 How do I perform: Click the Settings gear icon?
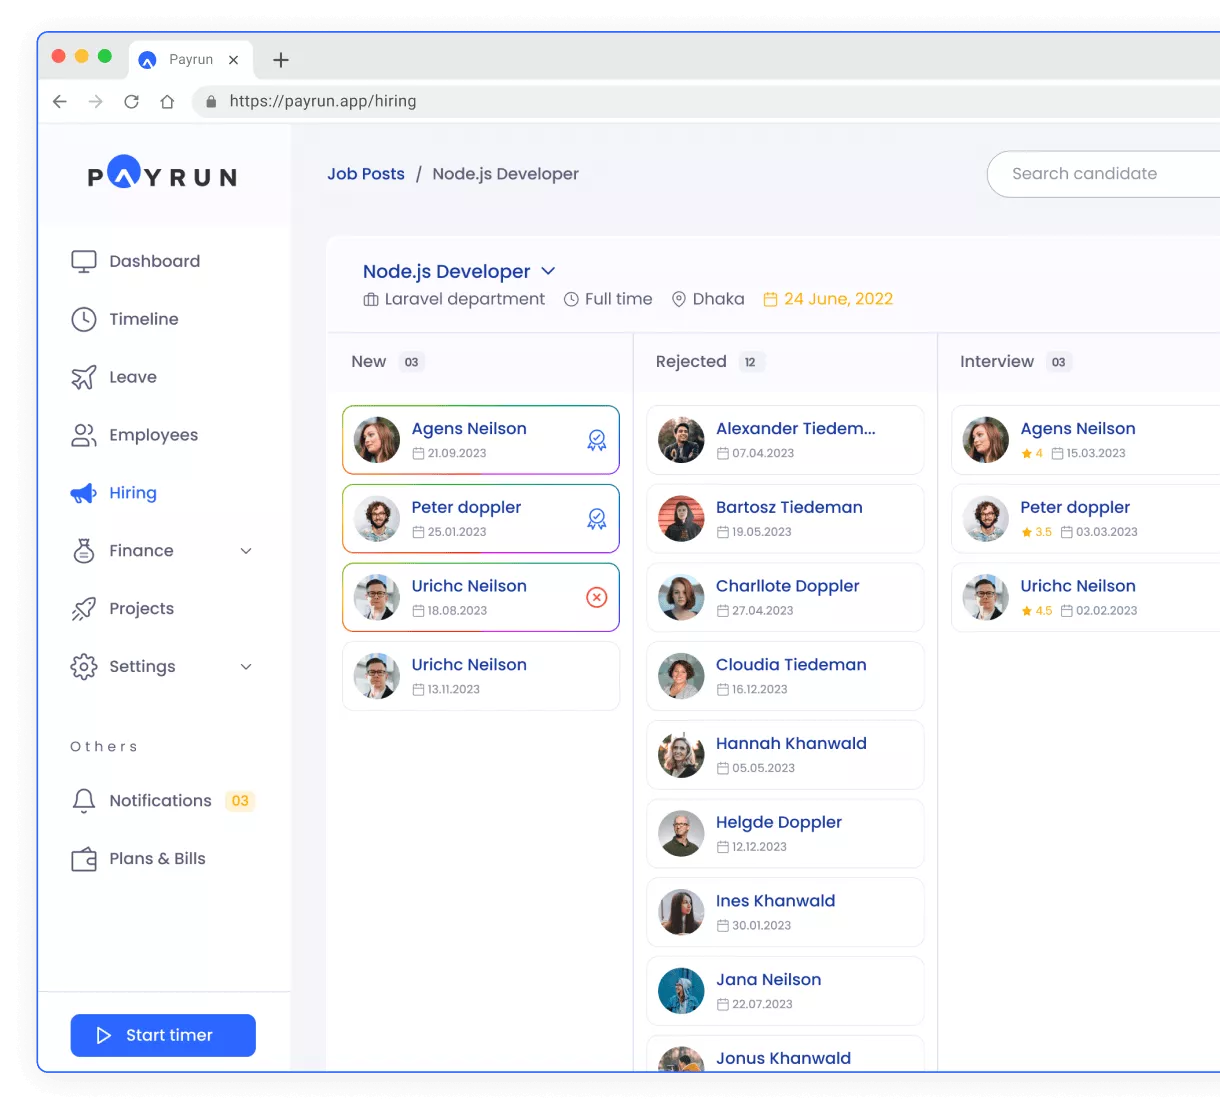[84, 666]
